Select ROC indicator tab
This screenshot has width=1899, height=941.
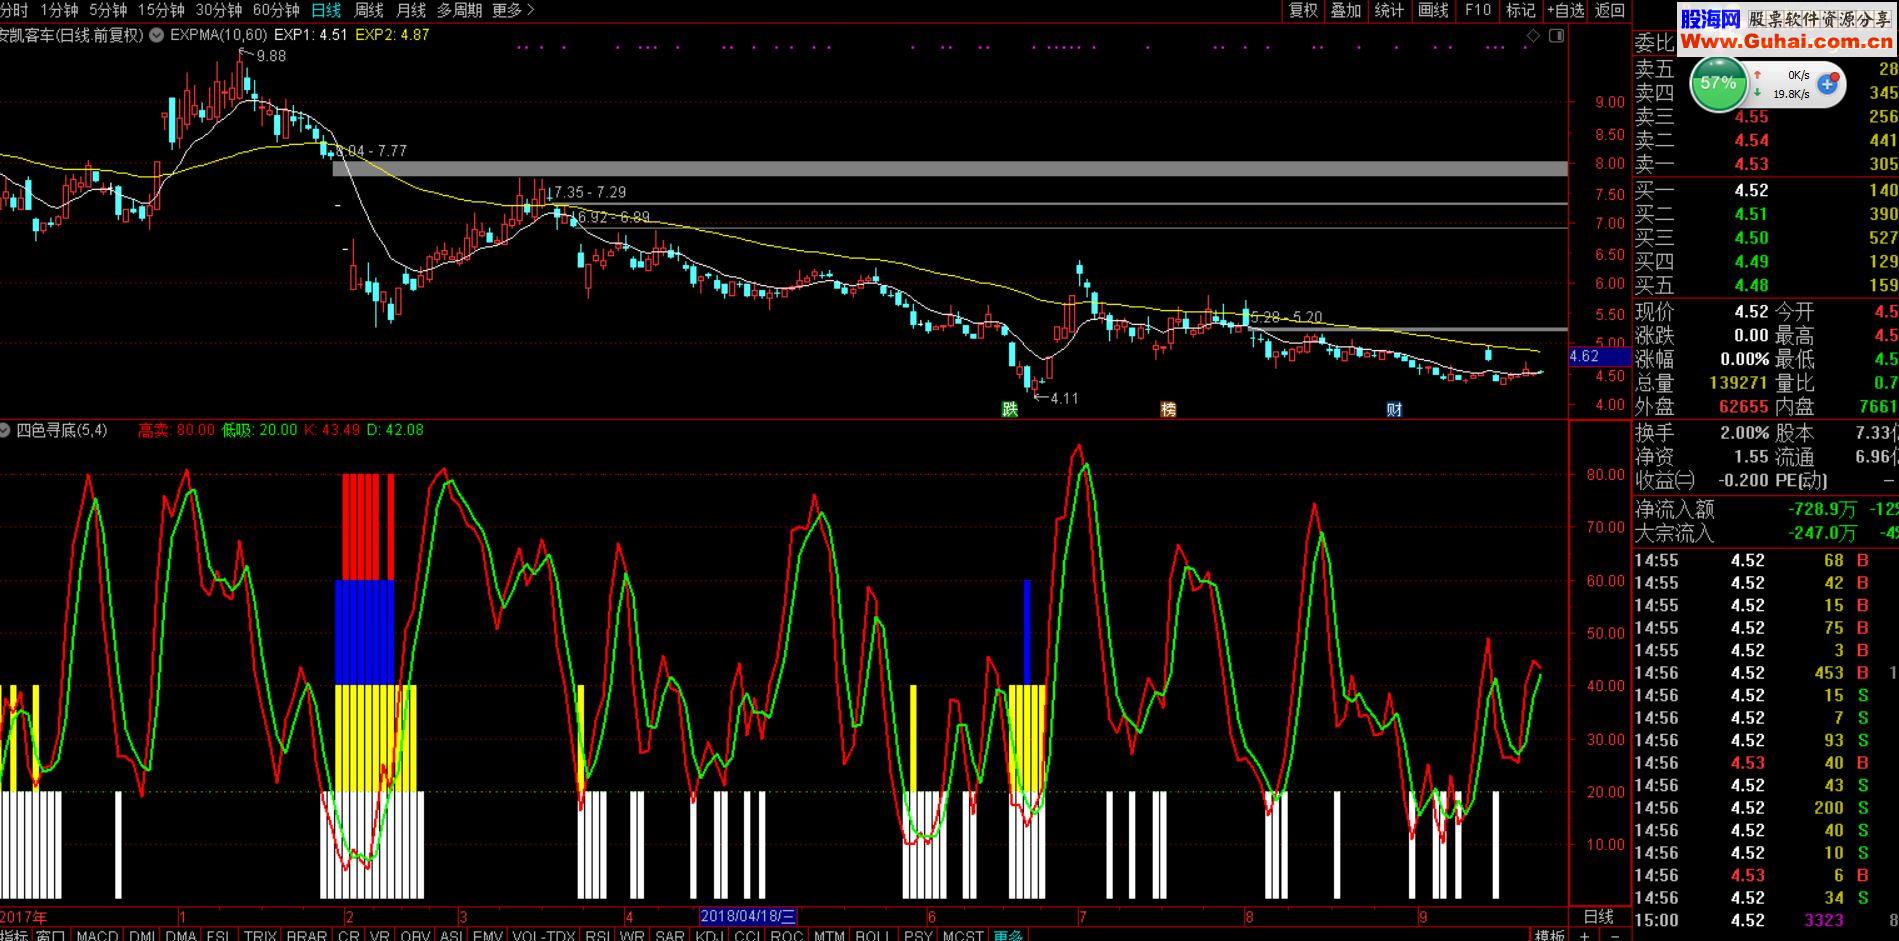pyautogui.click(x=787, y=935)
